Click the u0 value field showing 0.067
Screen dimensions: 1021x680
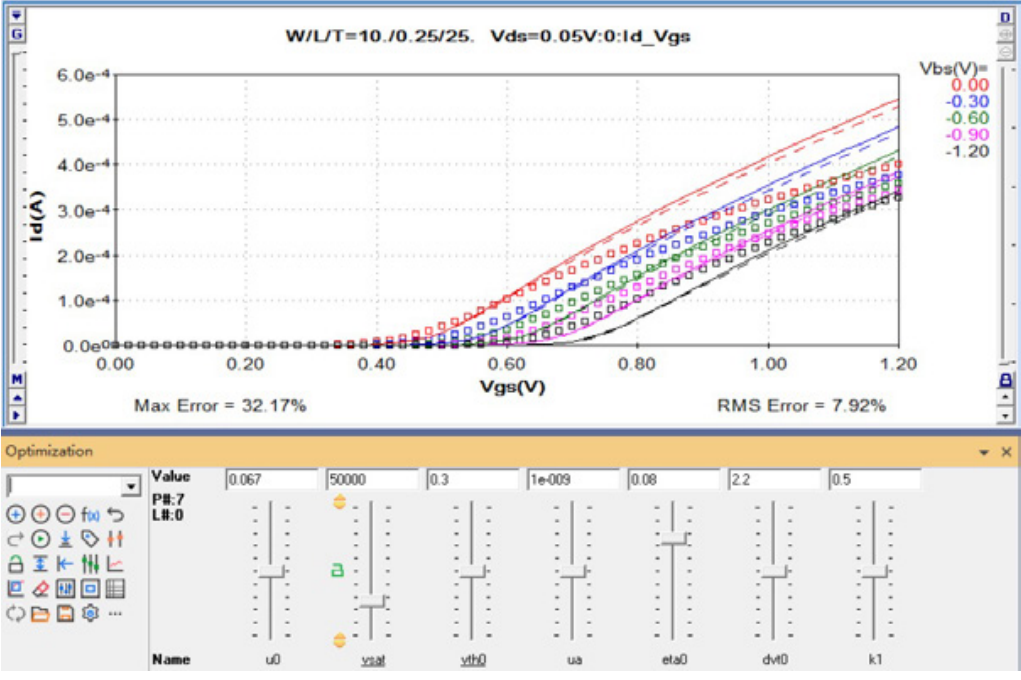[x=271, y=479]
